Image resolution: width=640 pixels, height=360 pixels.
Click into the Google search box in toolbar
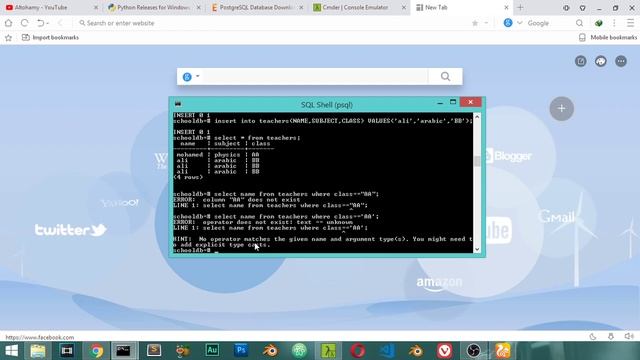(549, 23)
